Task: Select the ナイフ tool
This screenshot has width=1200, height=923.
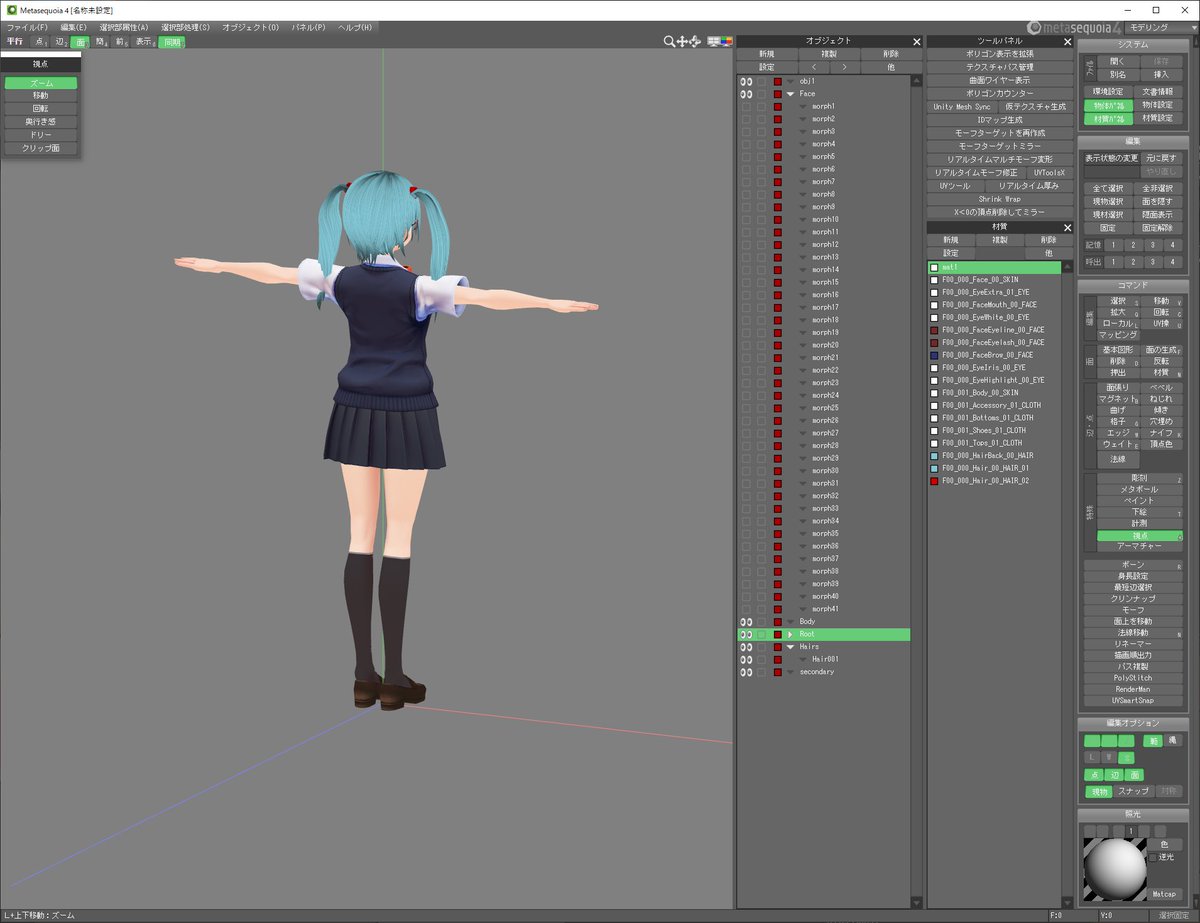Action: pyautogui.click(x=1161, y=433)
